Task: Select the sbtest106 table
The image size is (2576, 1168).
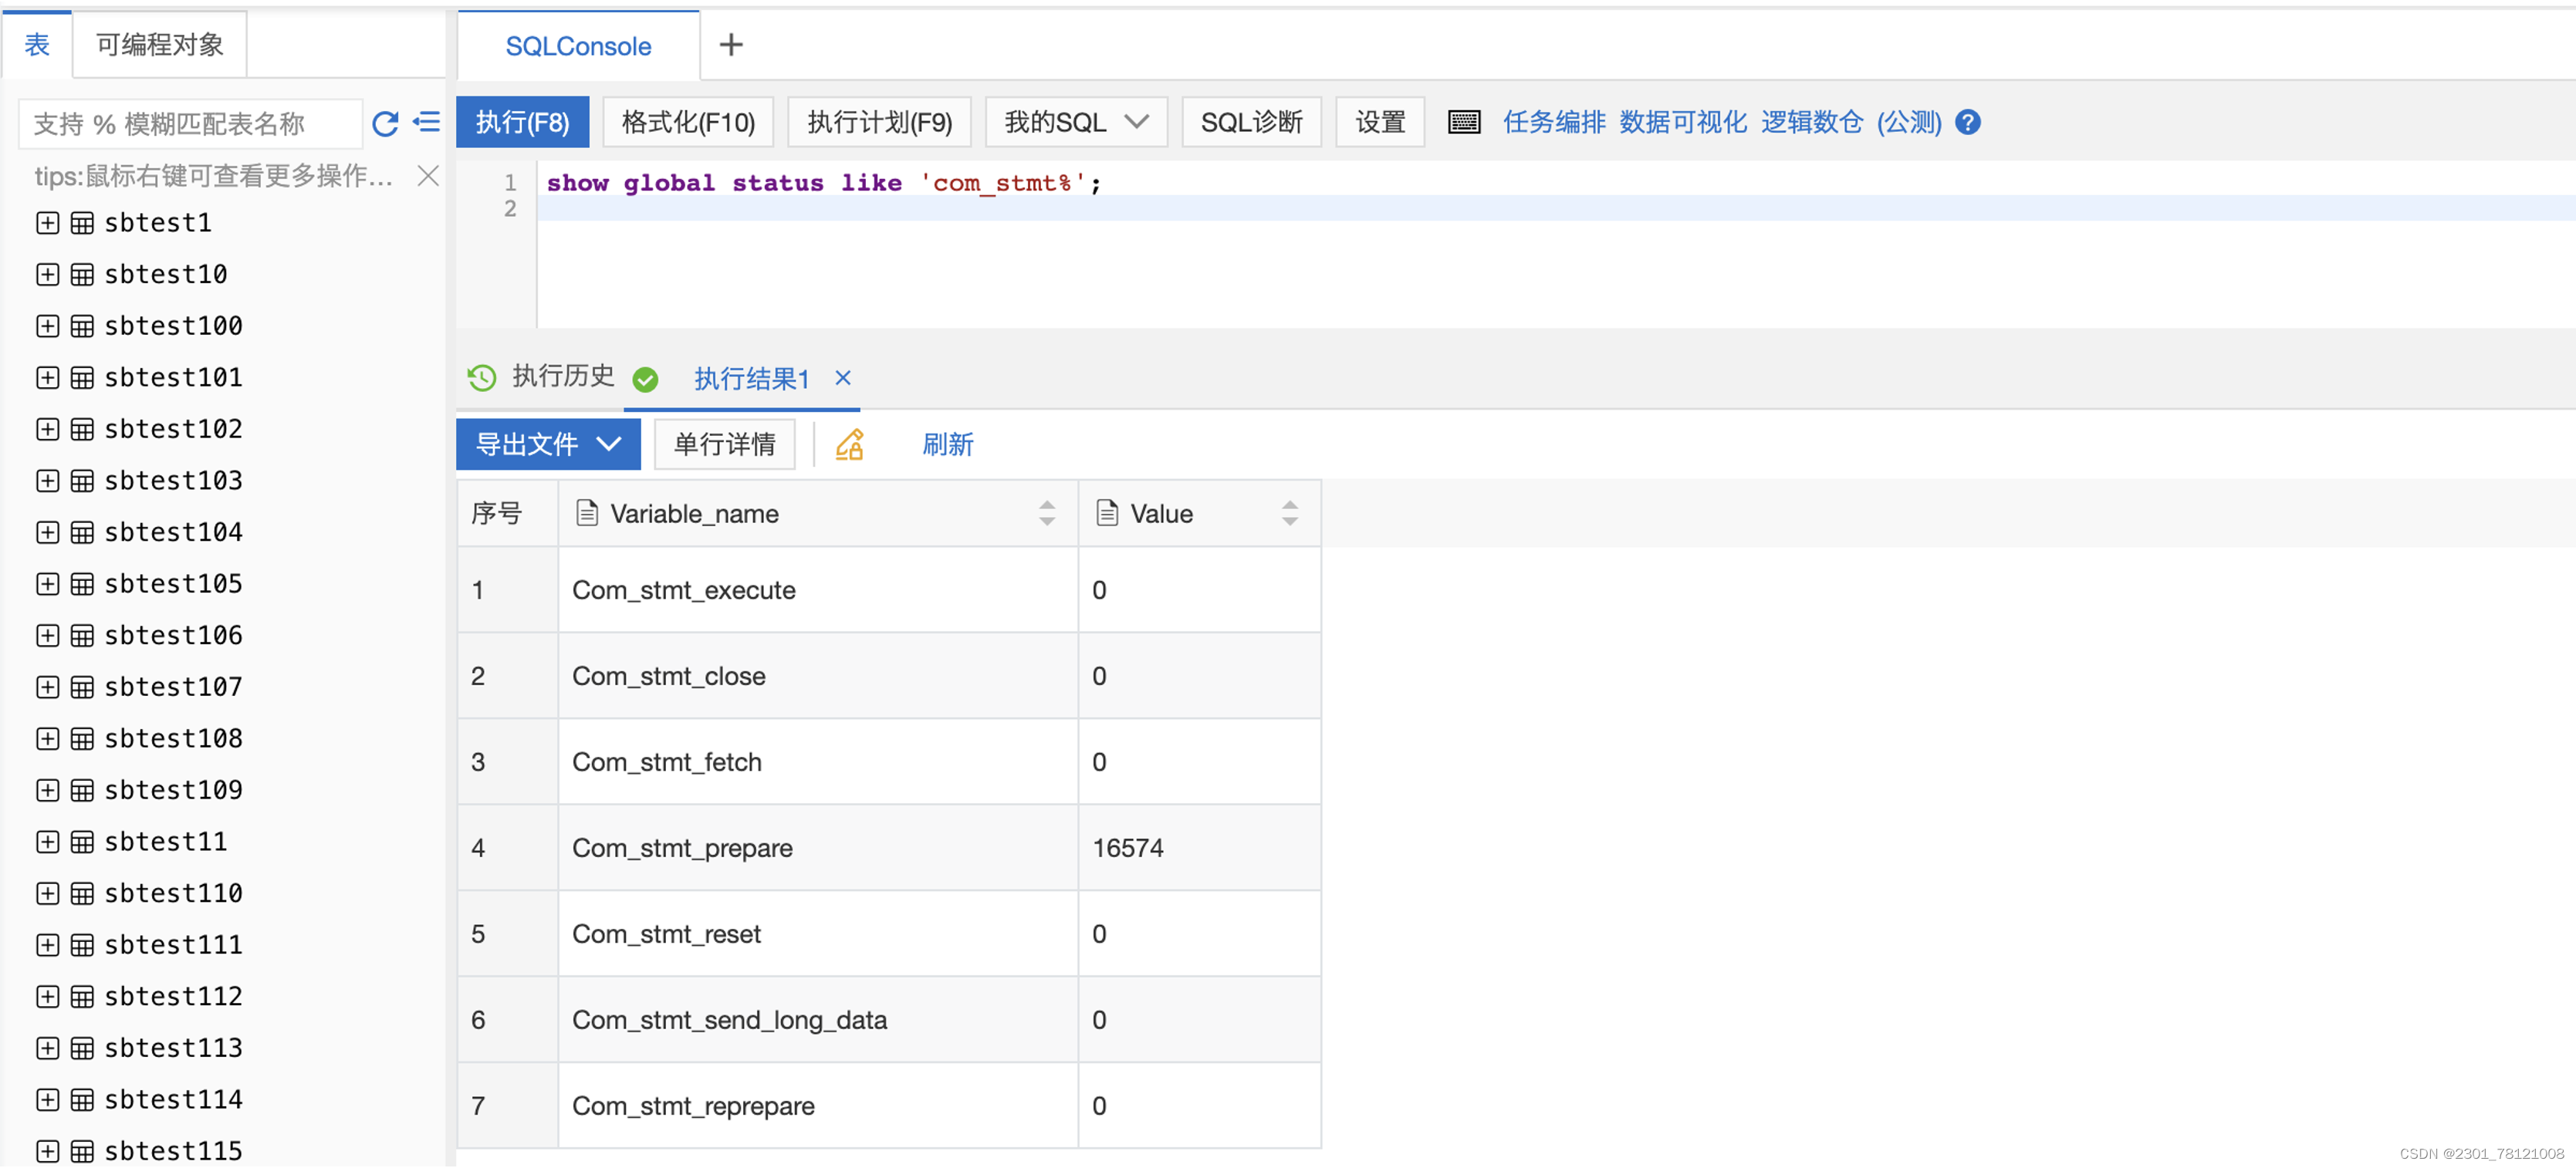Action: pos(173,636)
